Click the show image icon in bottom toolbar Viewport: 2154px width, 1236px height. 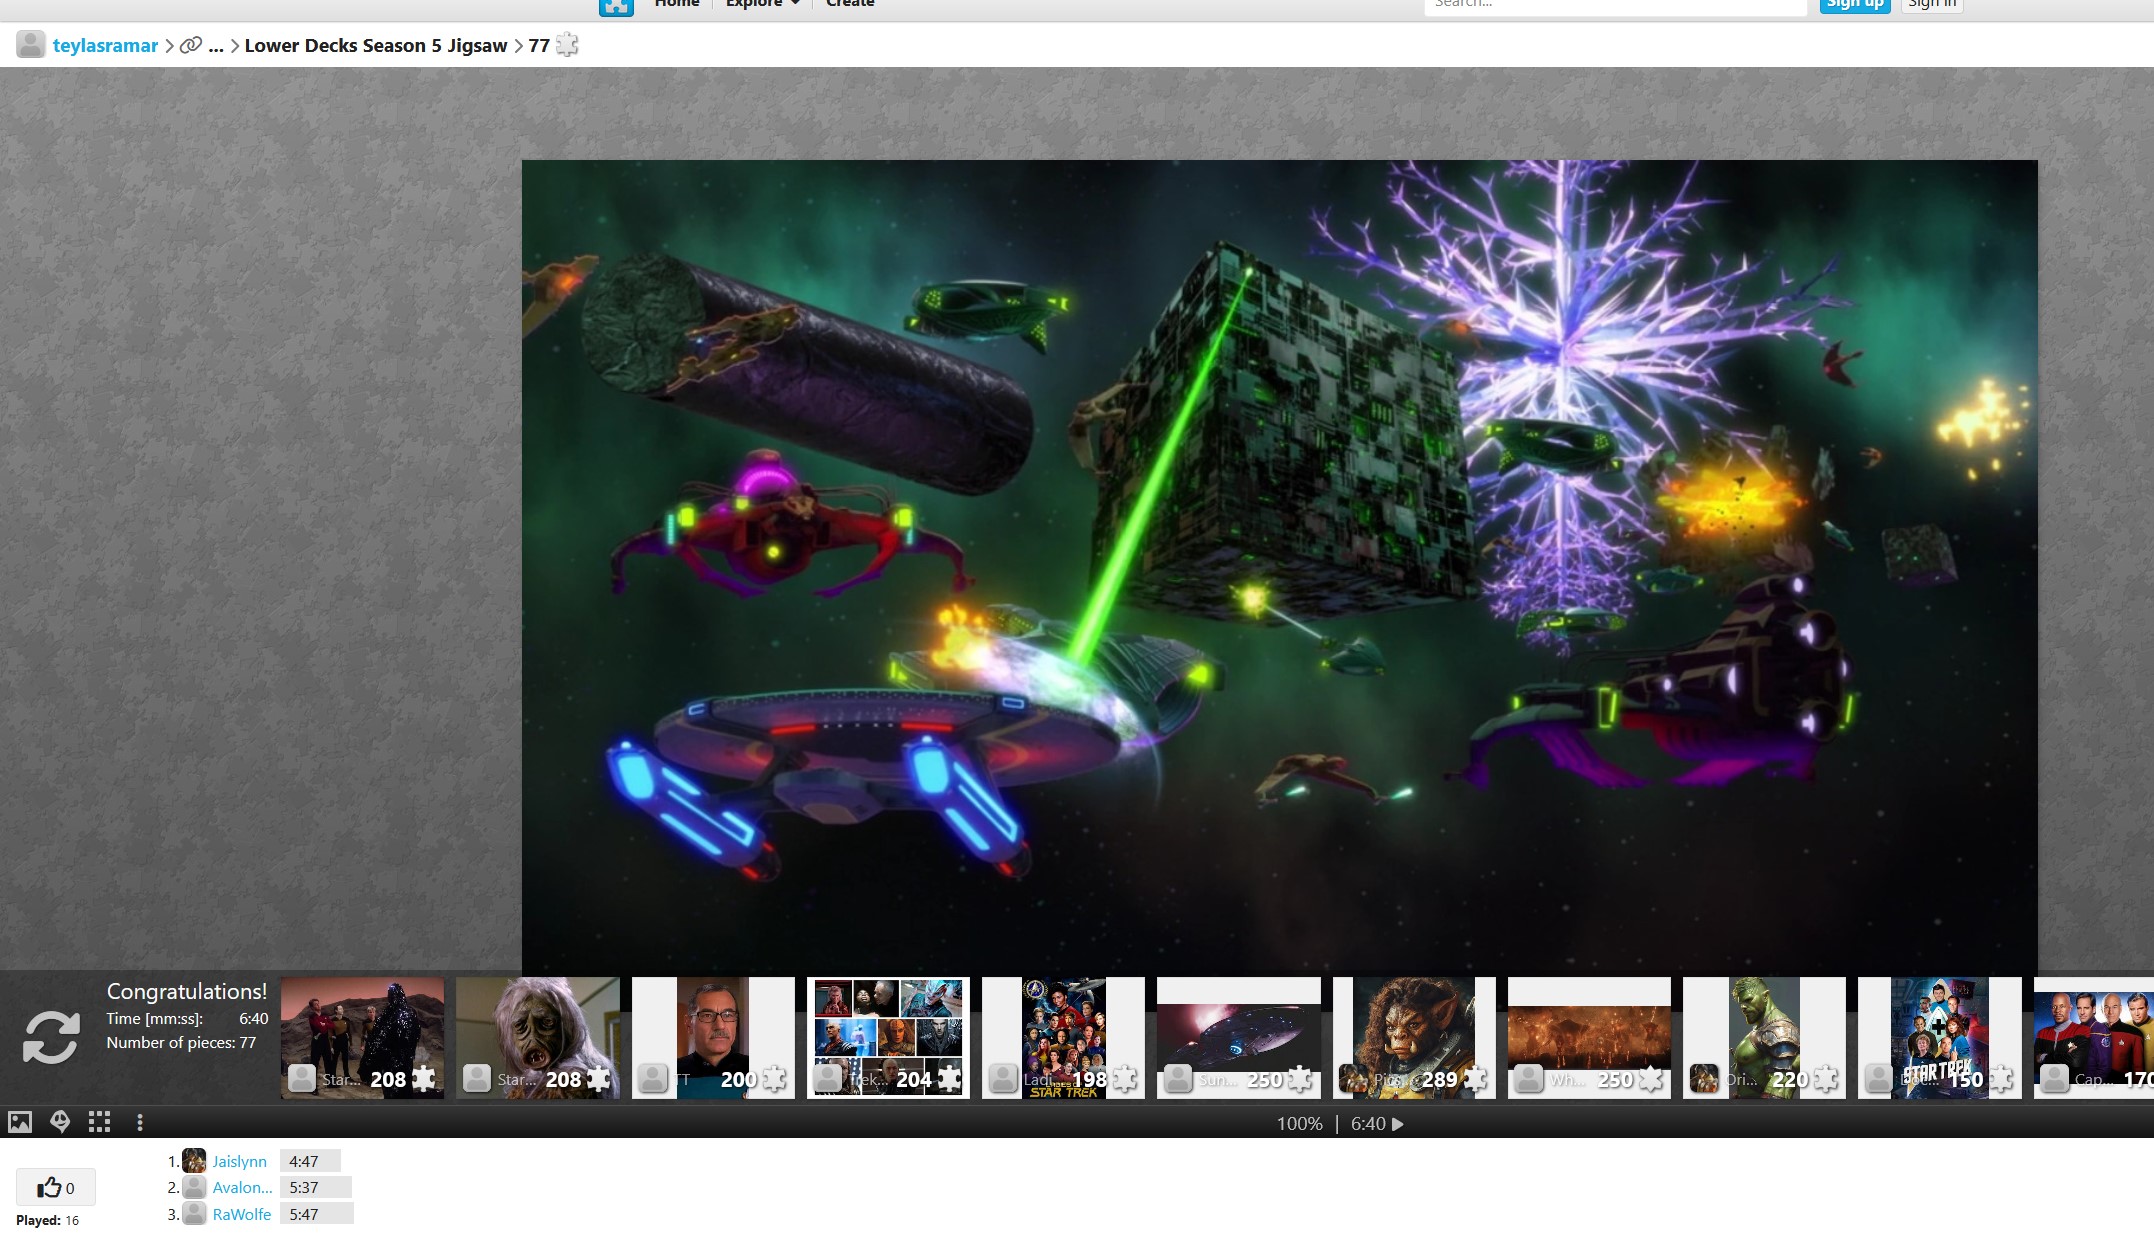(20, 1122)
